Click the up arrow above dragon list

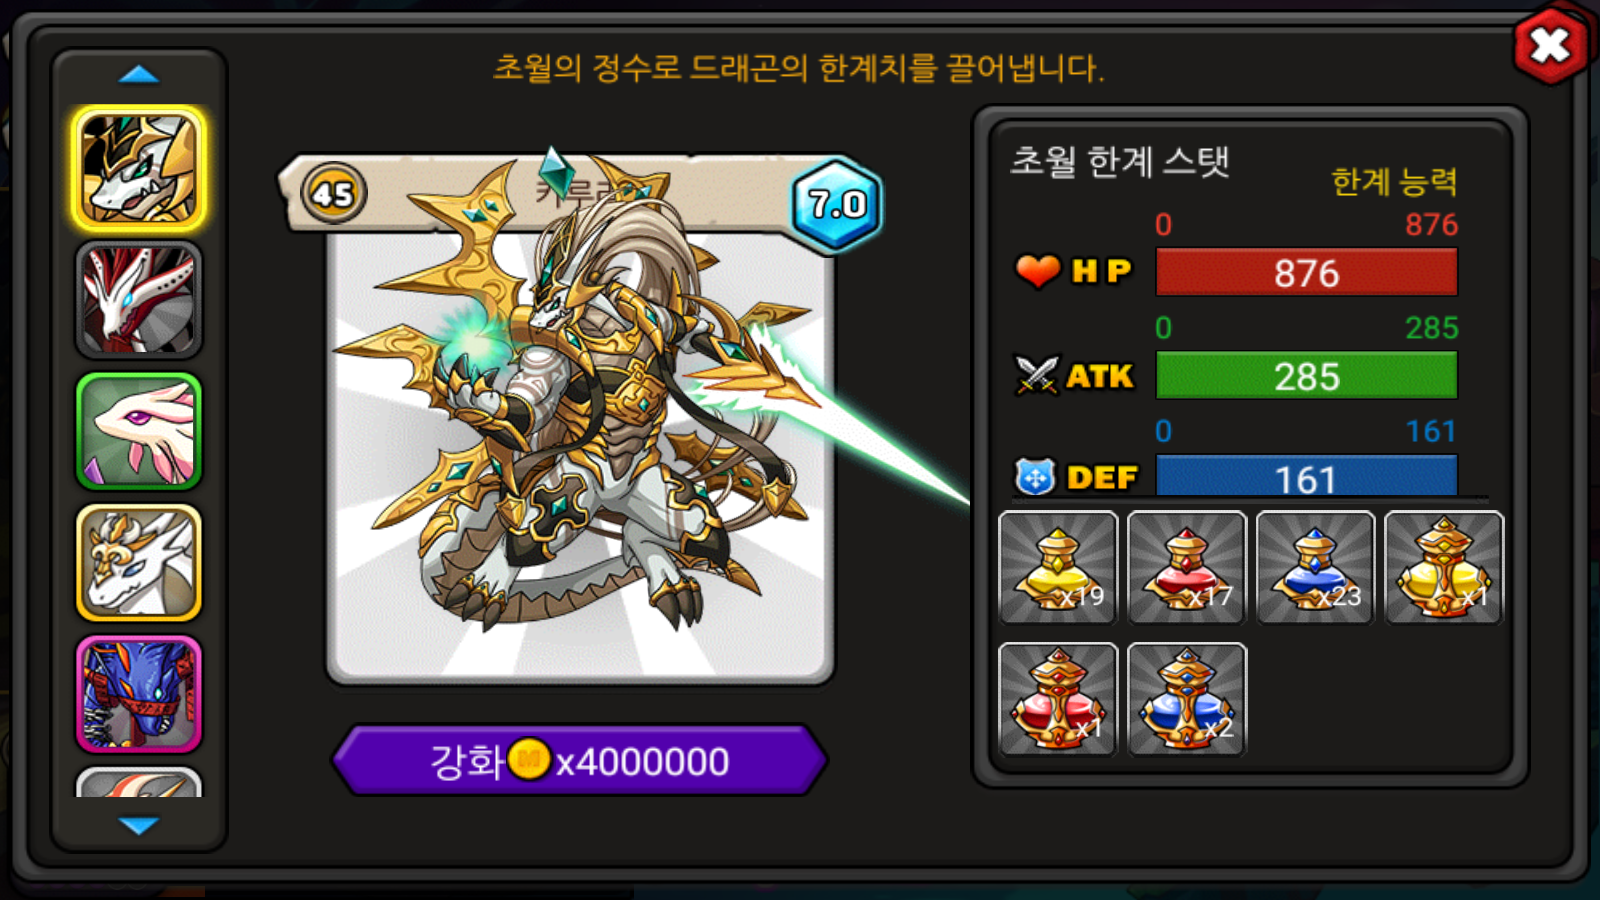(x=139, y=75)
